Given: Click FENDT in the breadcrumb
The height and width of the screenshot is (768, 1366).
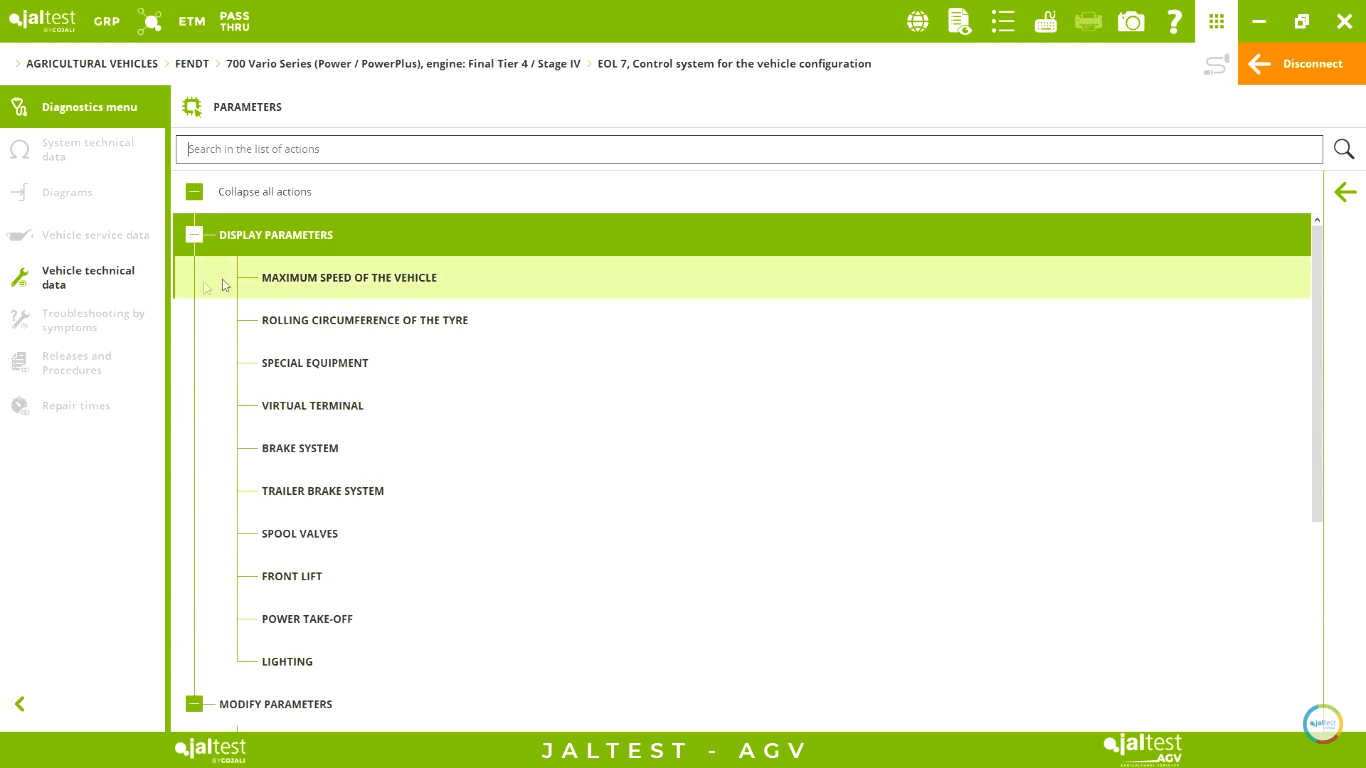Looking at the screenshot, I should 192,64.
